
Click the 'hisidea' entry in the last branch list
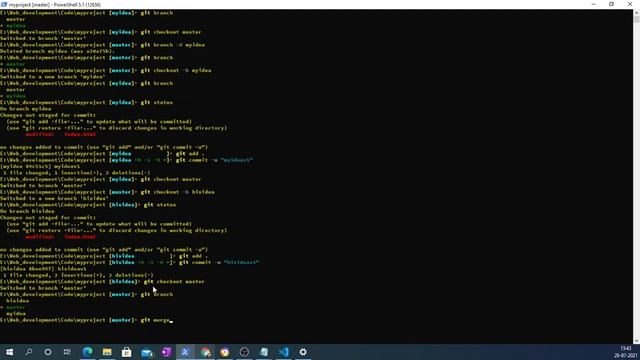(18, 301)
